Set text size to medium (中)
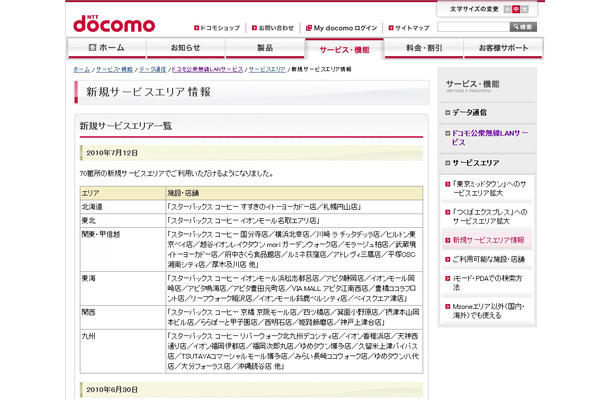This screenshot has width=610, height=400. [x=516, y=9]
